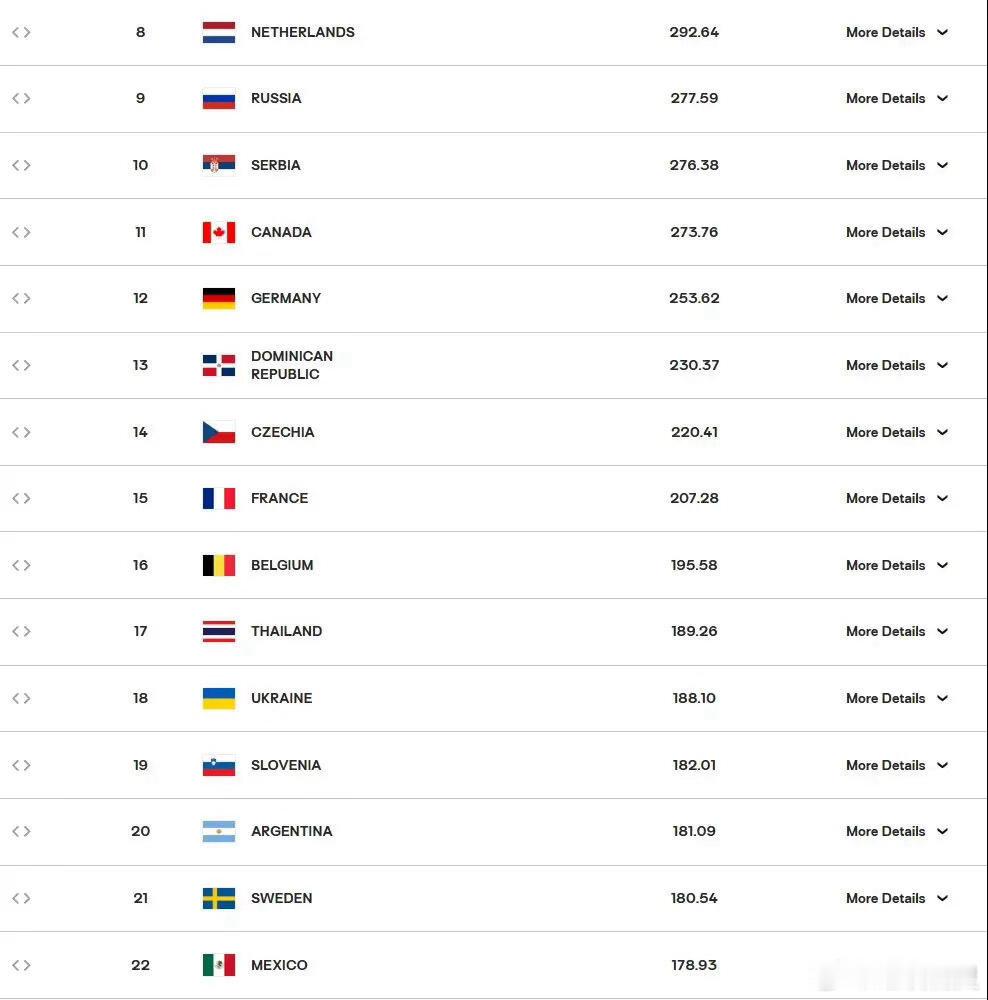The width and height of the screenshot is (988, 1000).
Task: Click the Mexico flag icon
Action: tap(219, 965)
